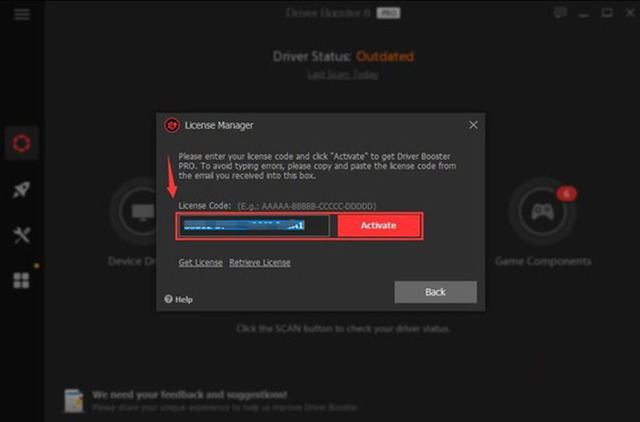Click the Back button

click(x=436, y=292)
